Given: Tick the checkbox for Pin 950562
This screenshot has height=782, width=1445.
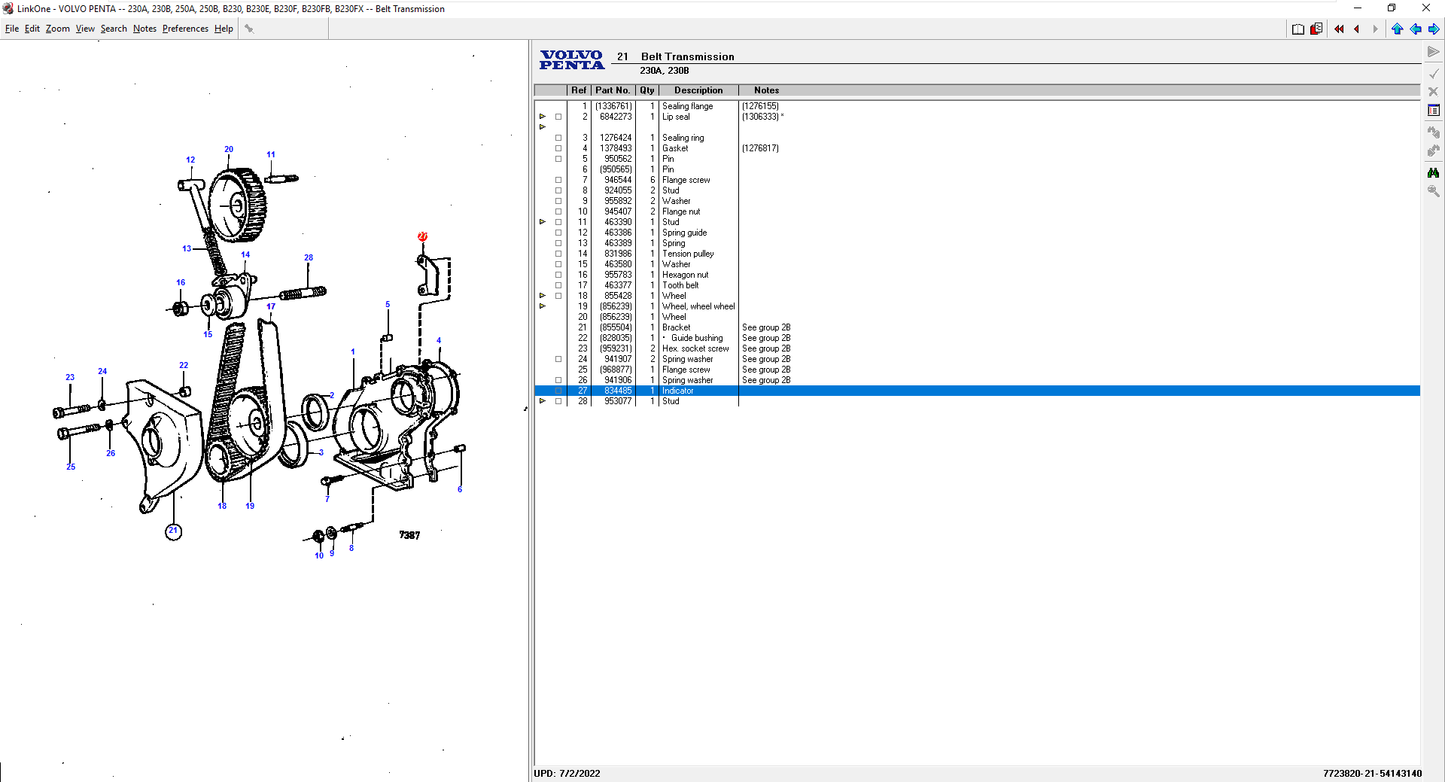Looking at the screenshot, I should click(558, 159).
